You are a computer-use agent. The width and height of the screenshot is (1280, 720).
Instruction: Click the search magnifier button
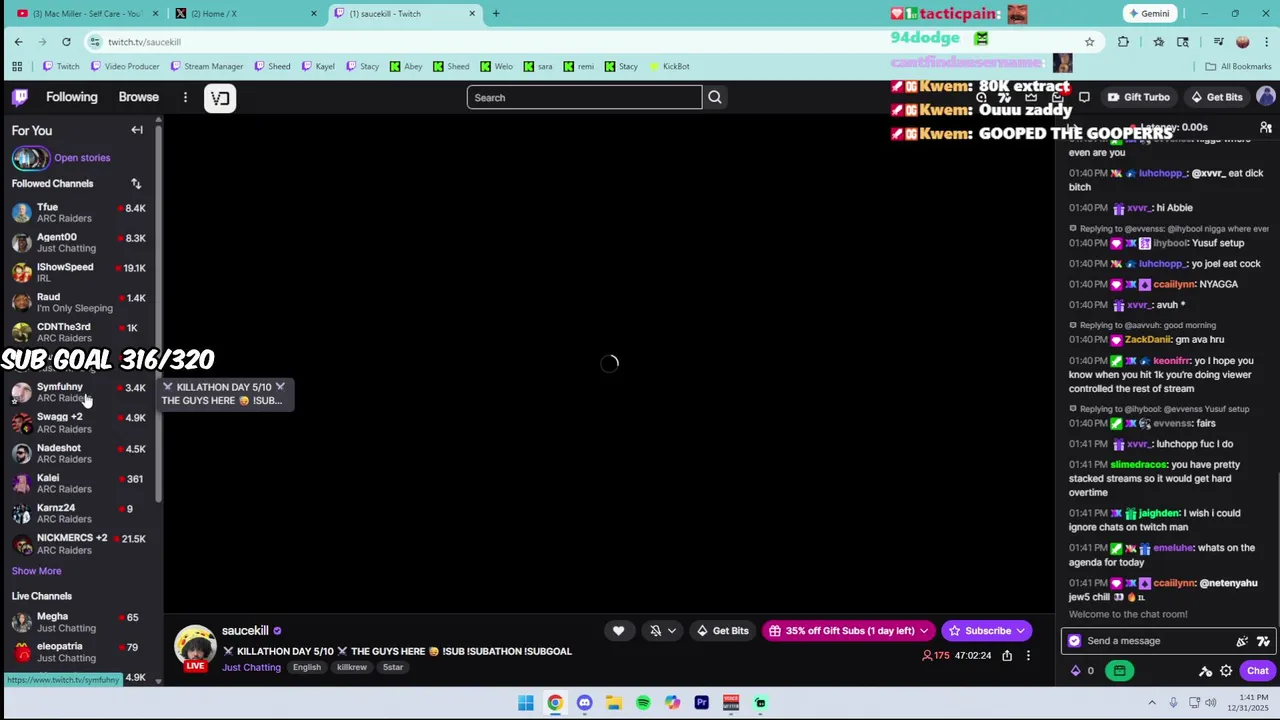tap(715, 97)
